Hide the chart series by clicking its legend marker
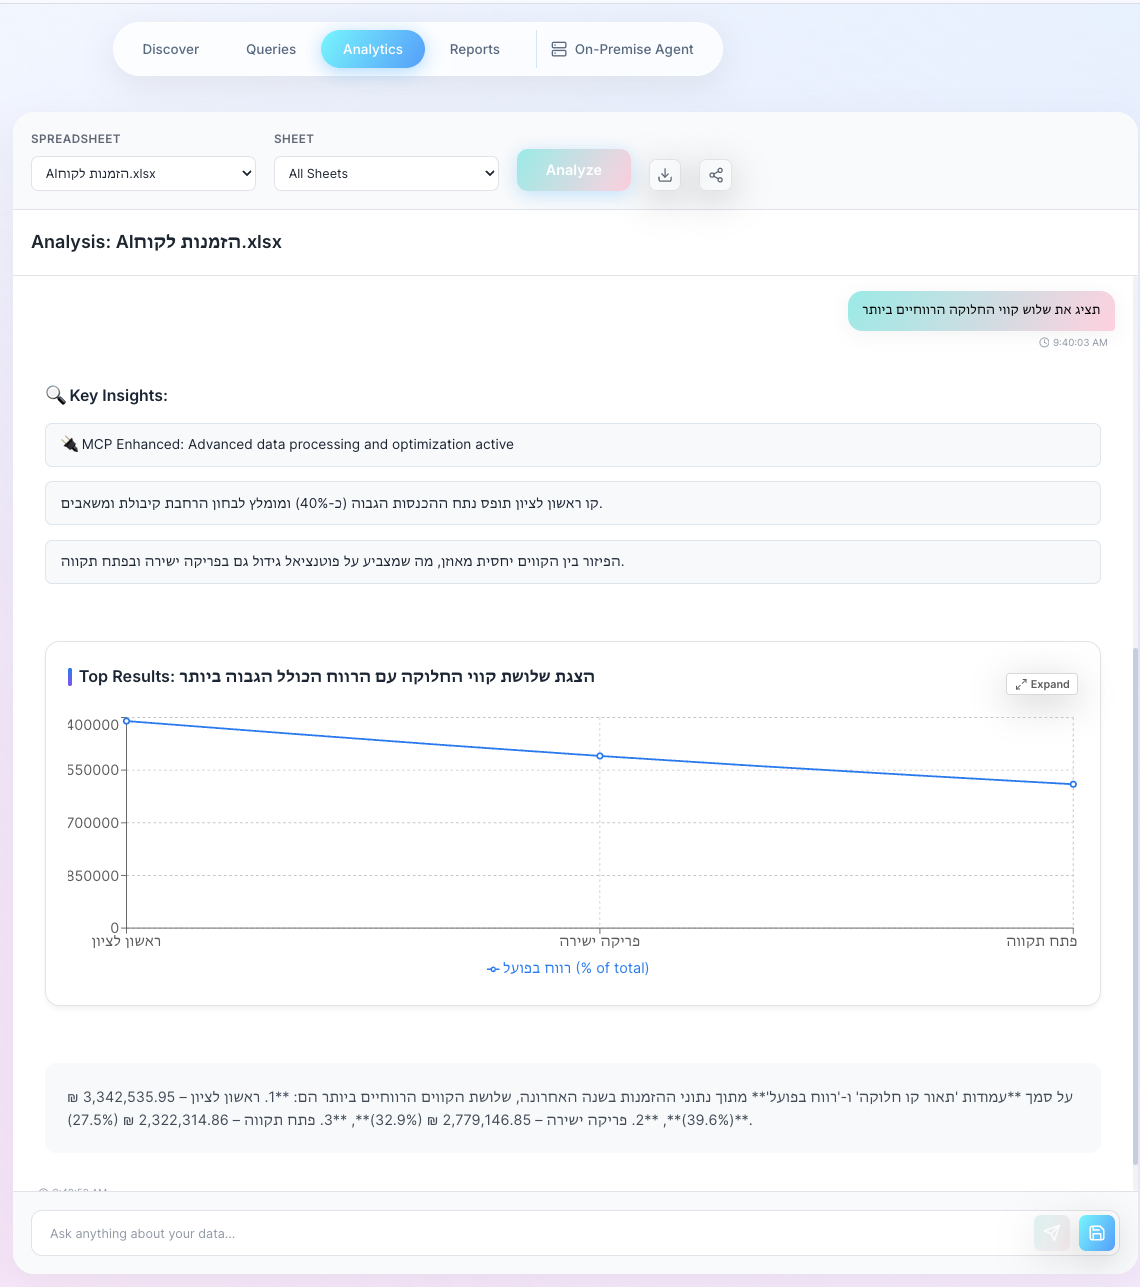Viewport: 1140px width, 1287px height. [492, 968]
